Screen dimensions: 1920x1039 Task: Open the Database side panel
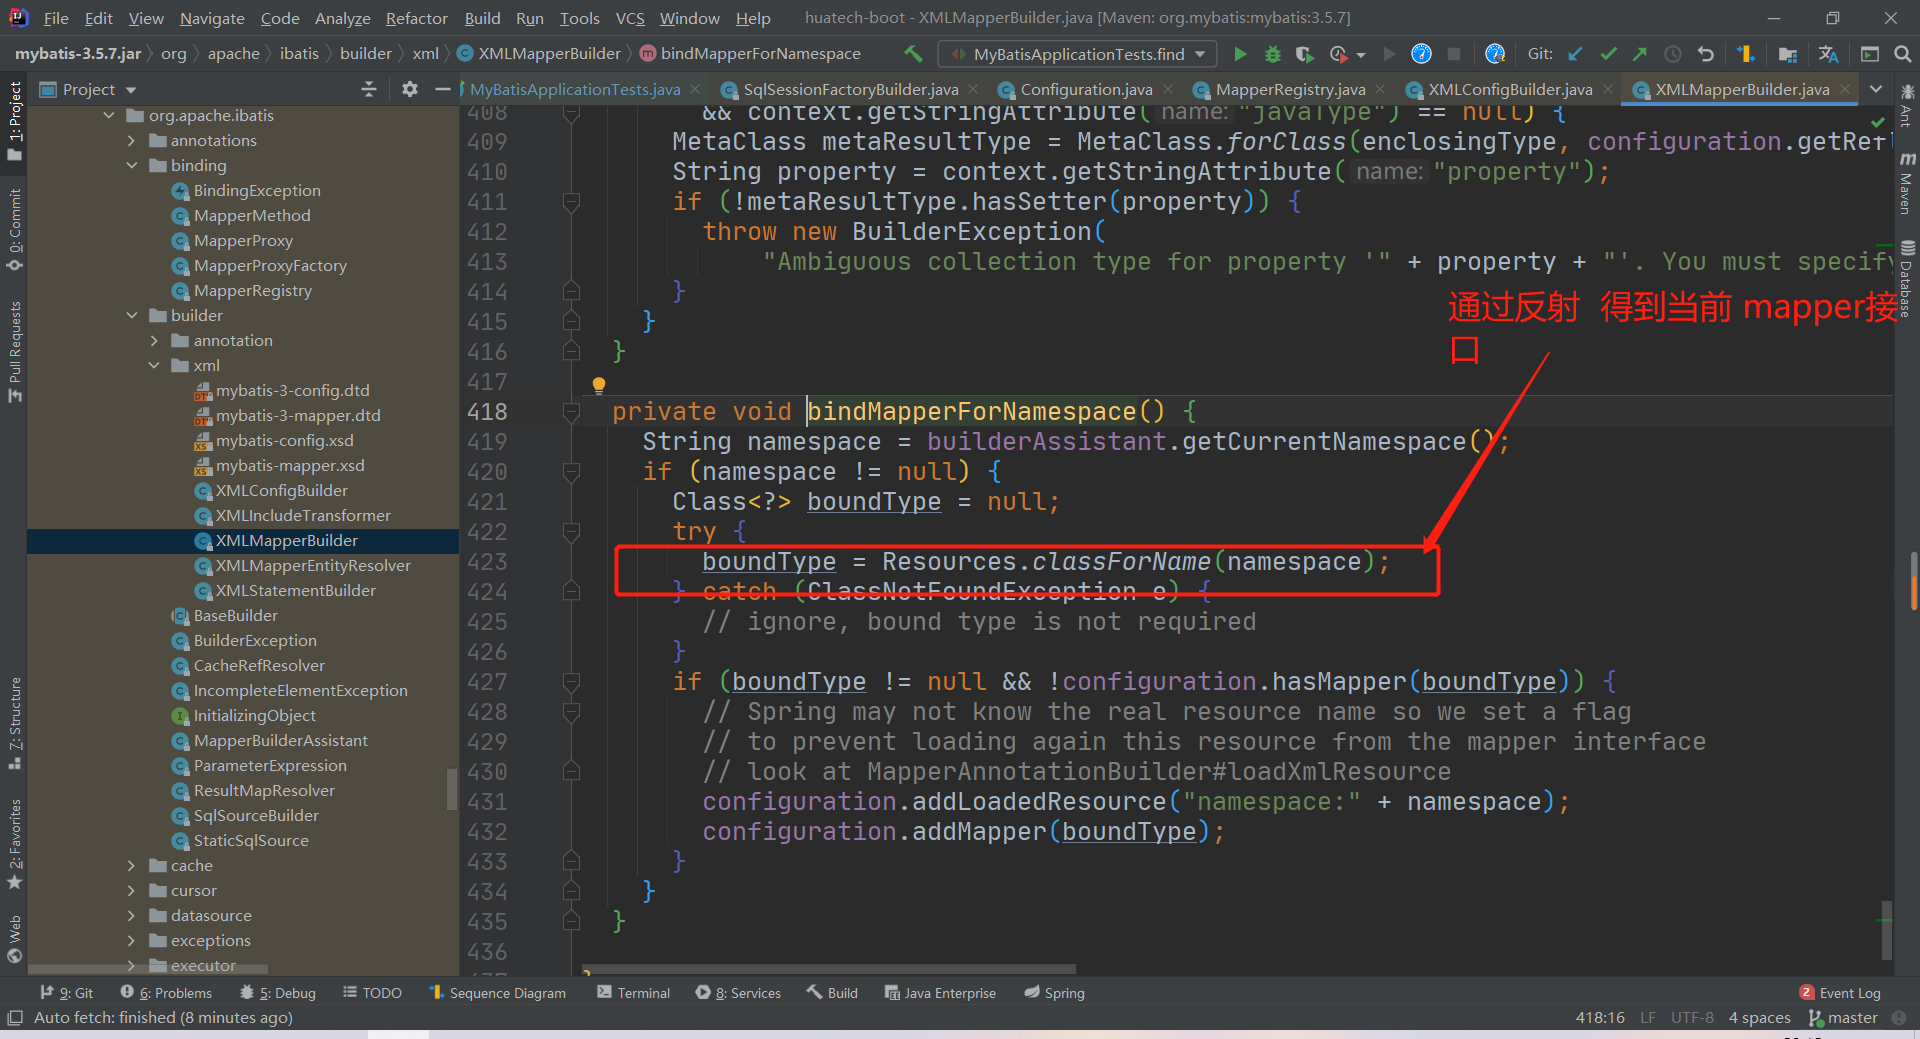1907,278
